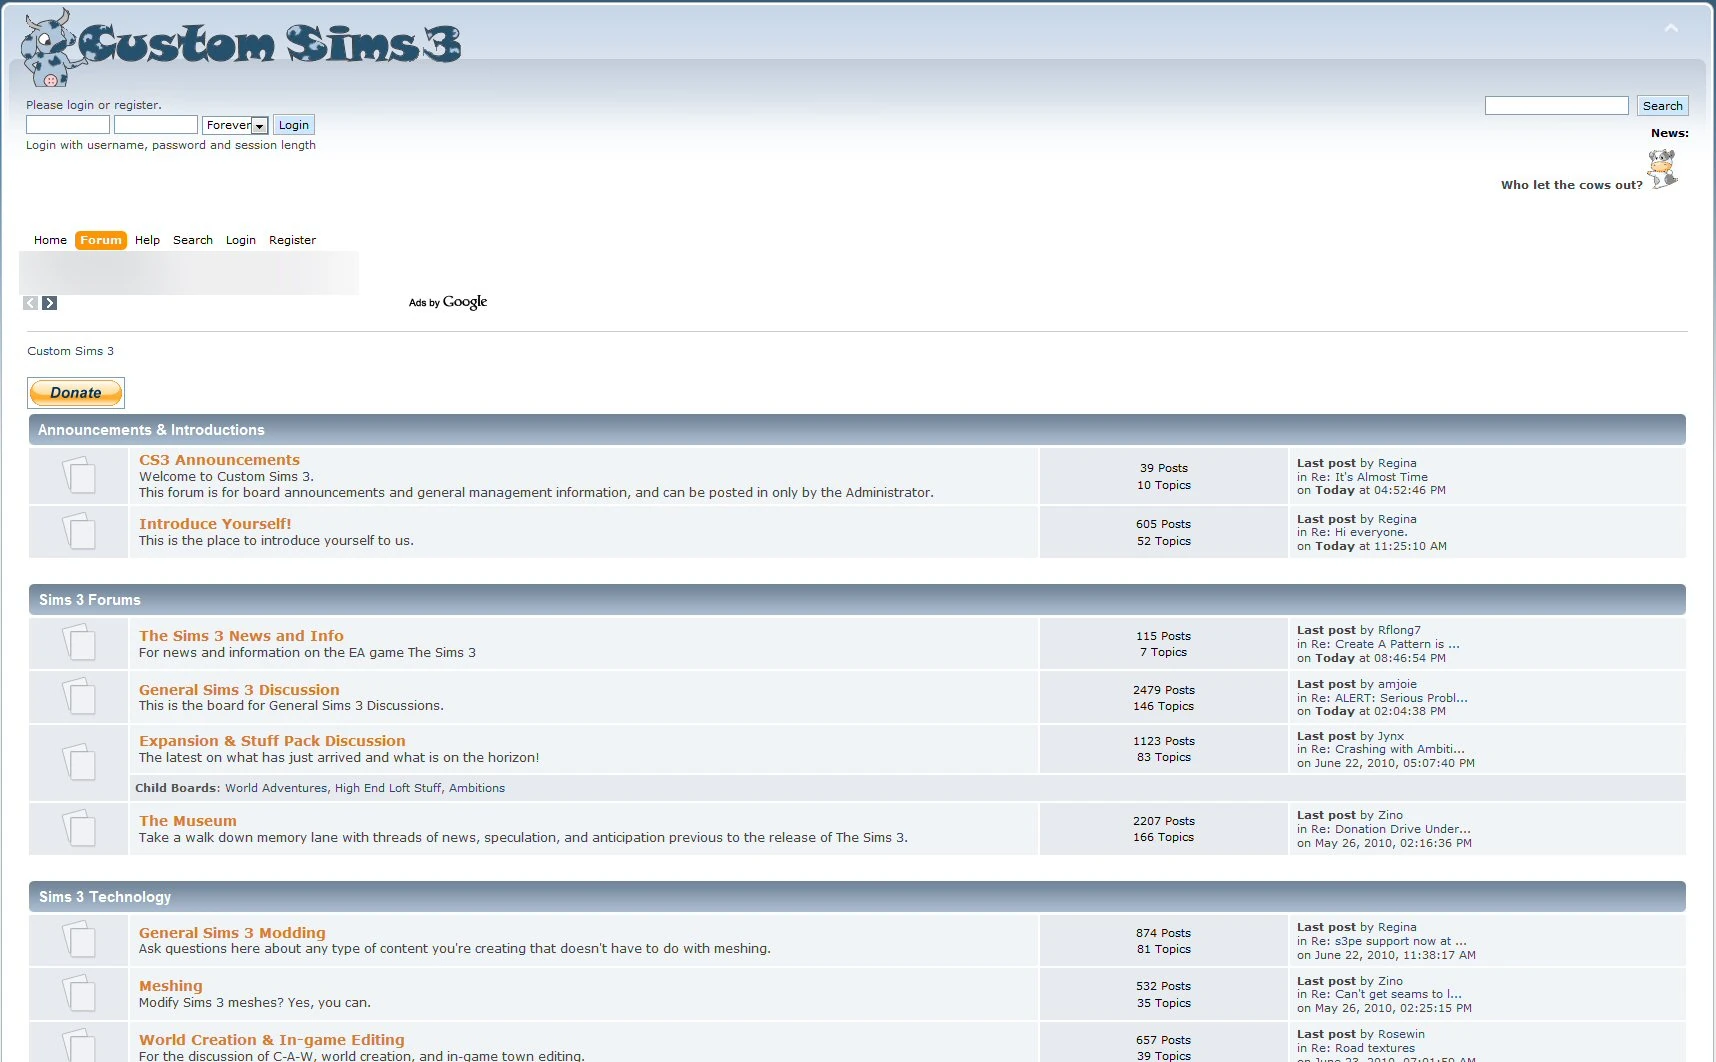Click the ad previous arrow icon
1716x1062 pixels.
(31, 303)
